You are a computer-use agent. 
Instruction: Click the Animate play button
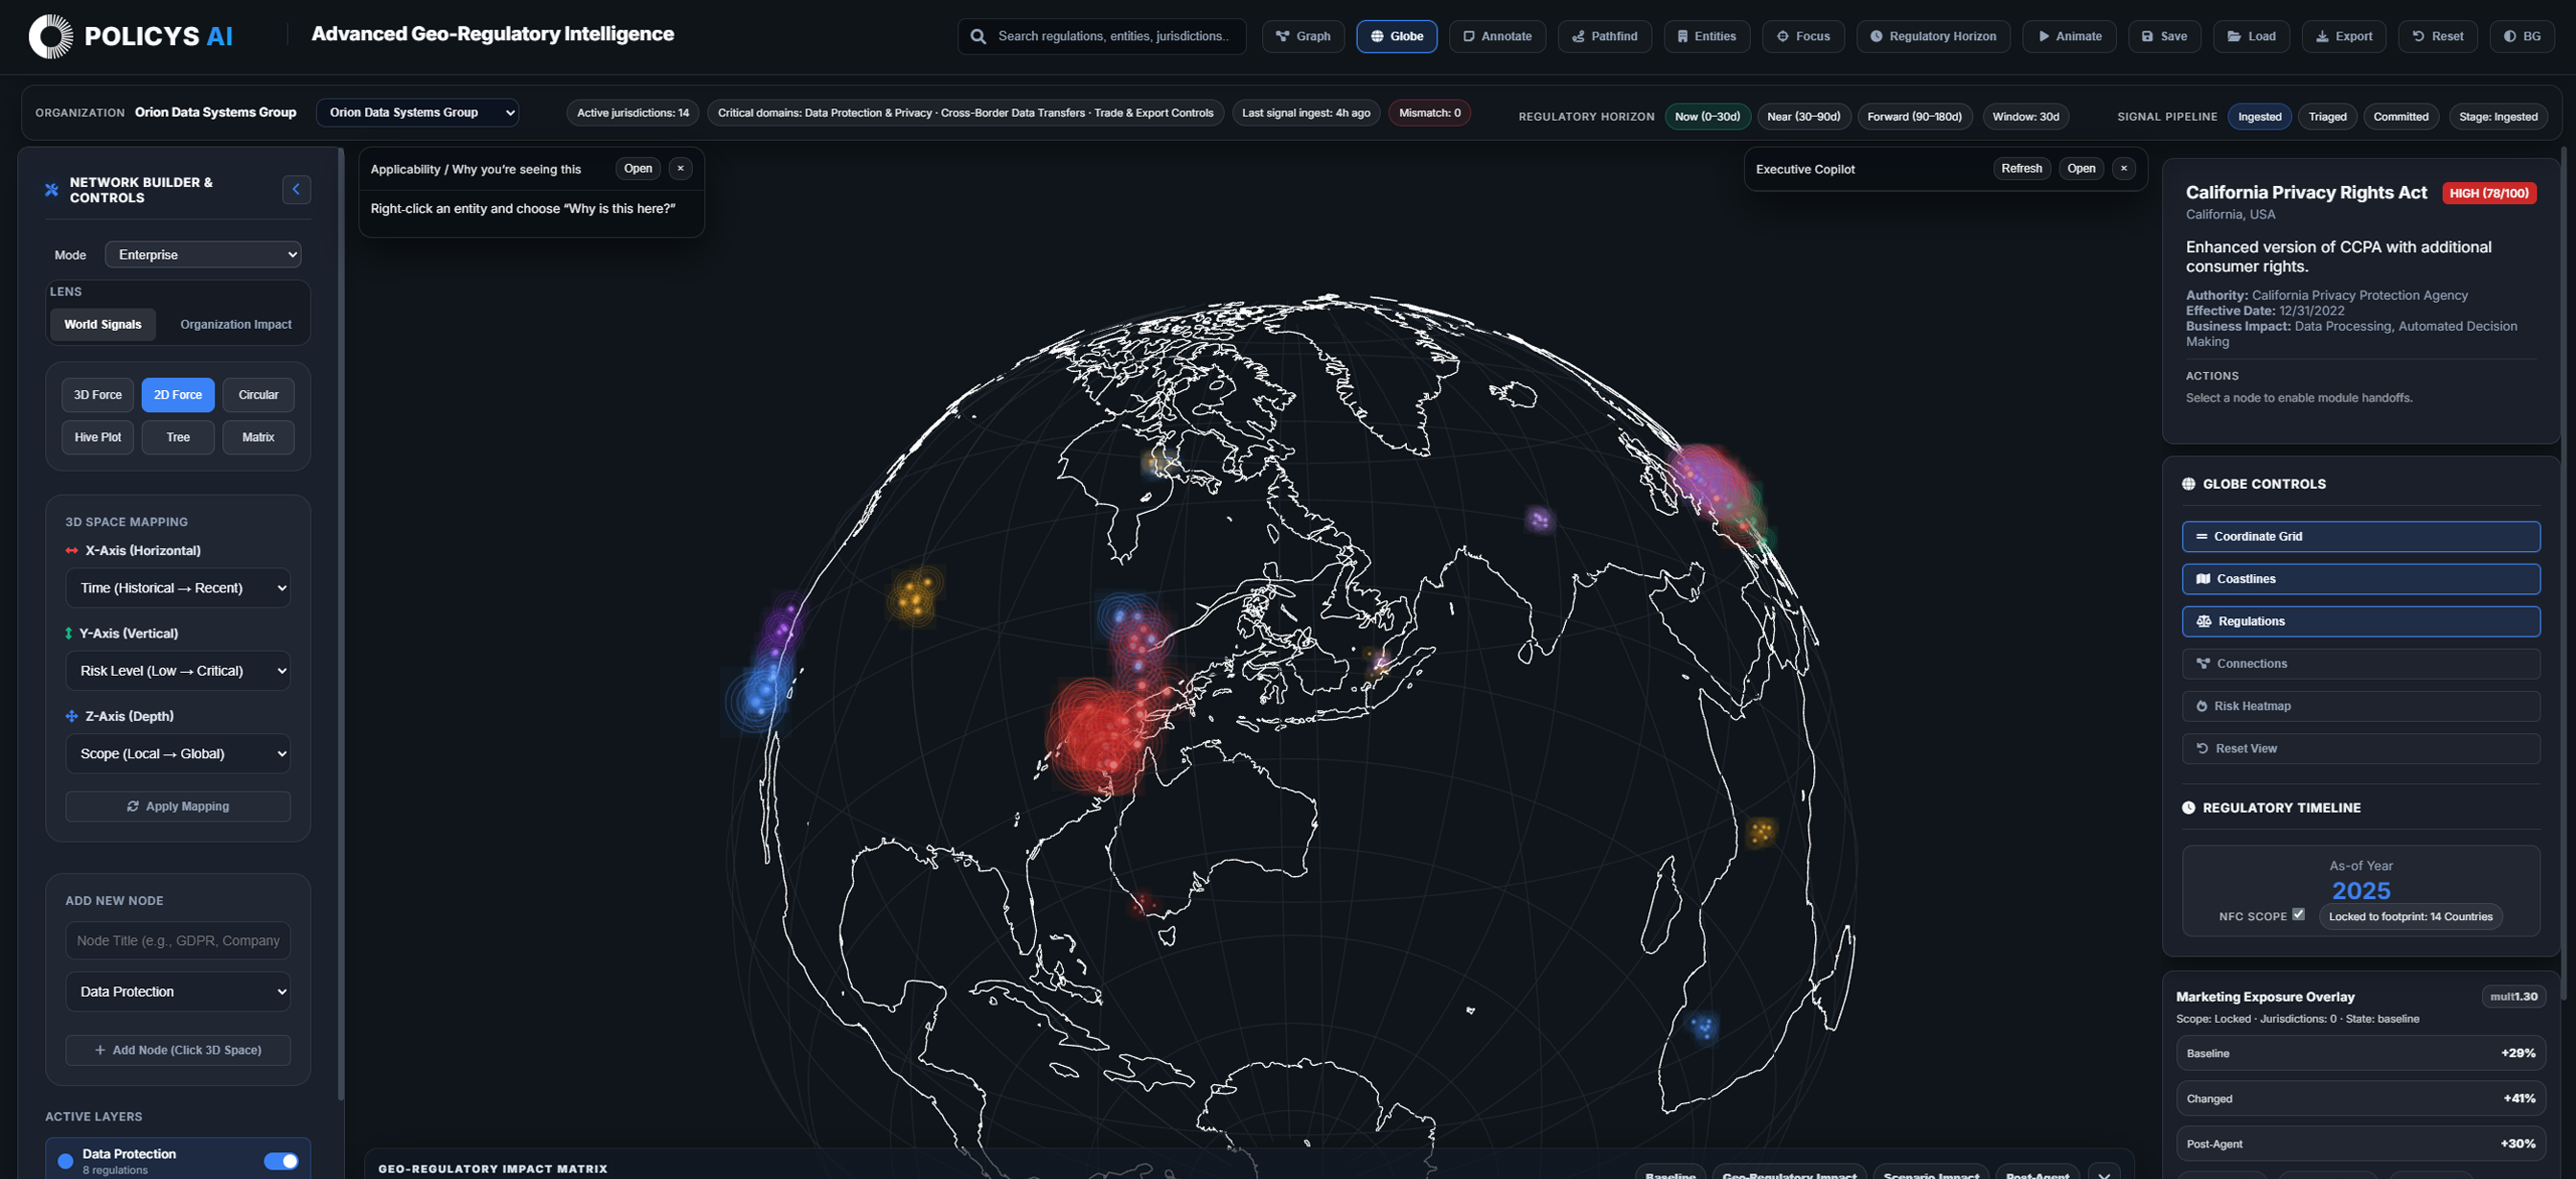tap(2068, 36)
